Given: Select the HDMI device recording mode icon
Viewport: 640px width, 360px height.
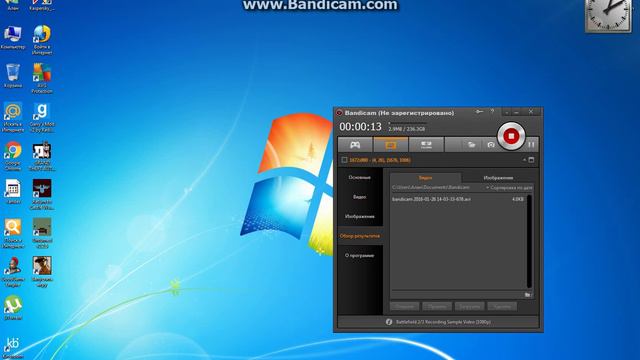Looking at the screenshot, I should click(x=426, y=145).
